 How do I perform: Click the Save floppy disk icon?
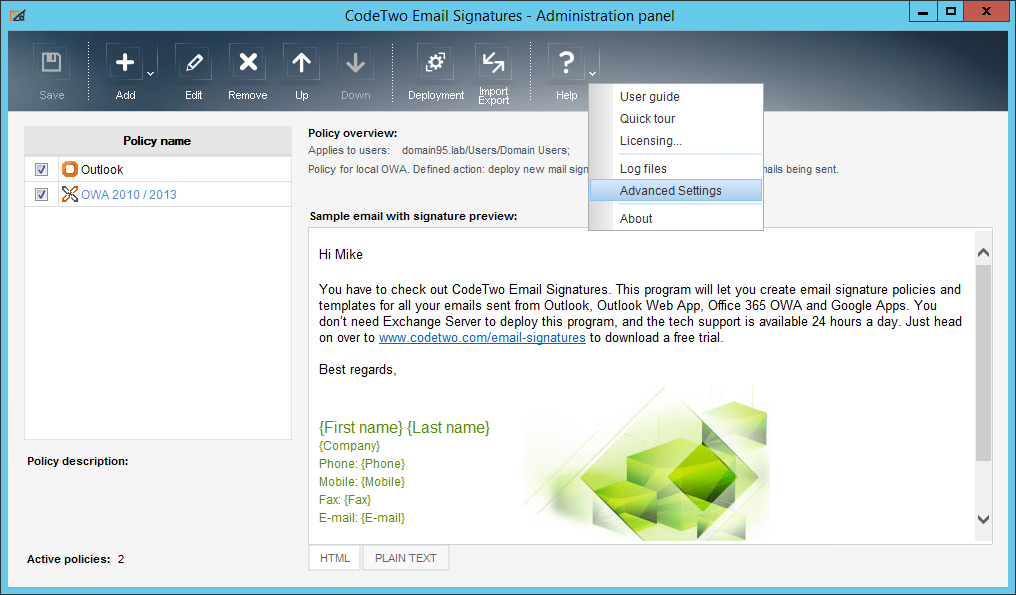tap(51, 63)
